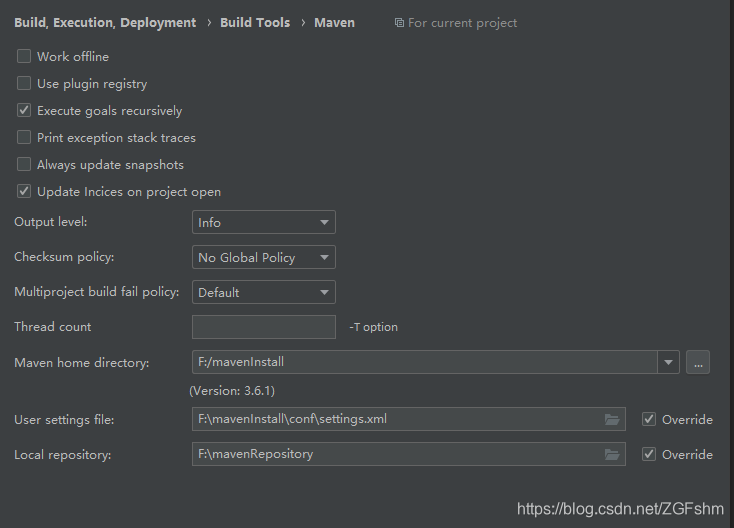Enable Print exception stack traces
The image size is (734, 528).
24,138
